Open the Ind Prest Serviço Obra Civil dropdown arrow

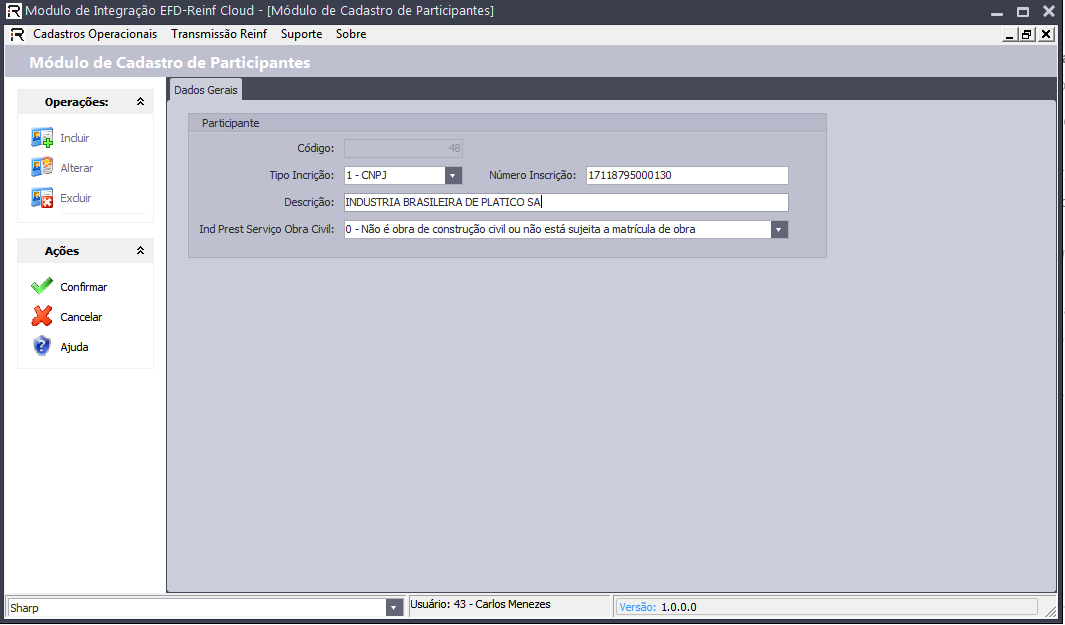(780, 230)
